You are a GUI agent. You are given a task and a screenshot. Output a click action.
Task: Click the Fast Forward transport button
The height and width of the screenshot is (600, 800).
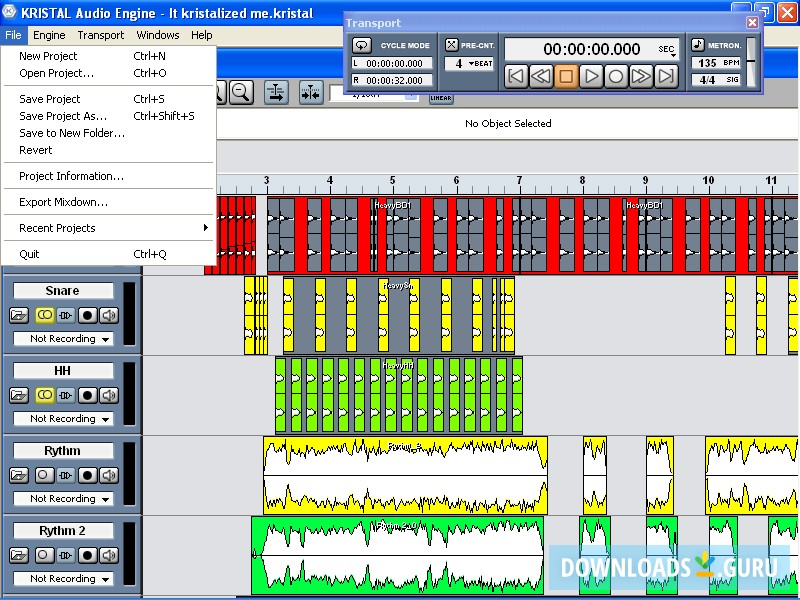tap(641, 76)
